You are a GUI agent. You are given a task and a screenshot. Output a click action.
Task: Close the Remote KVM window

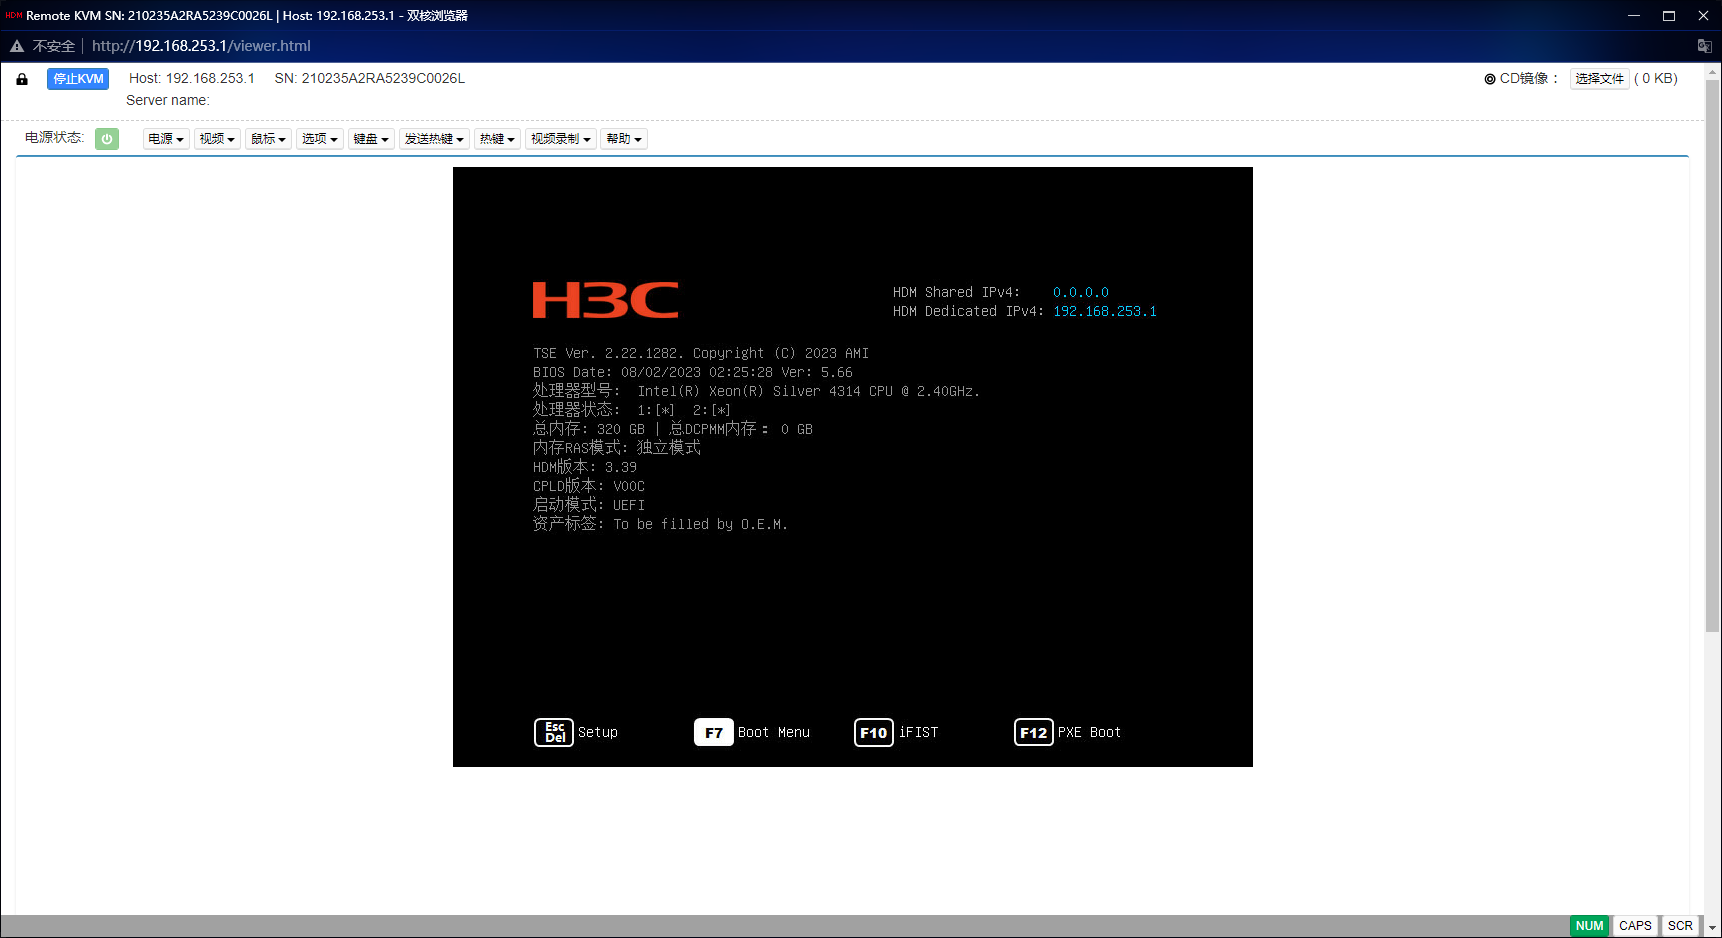point(1704,16)
